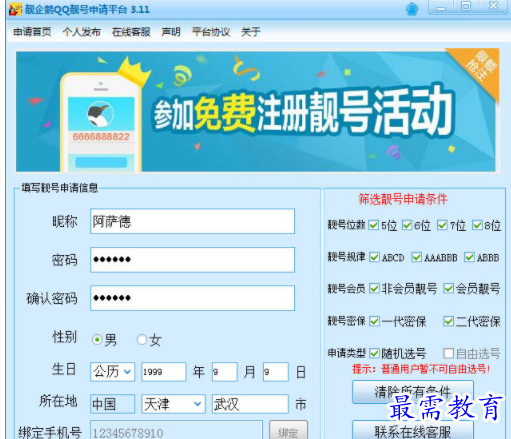Click the birth day field

pyautogui.click(x=276, y=372)
